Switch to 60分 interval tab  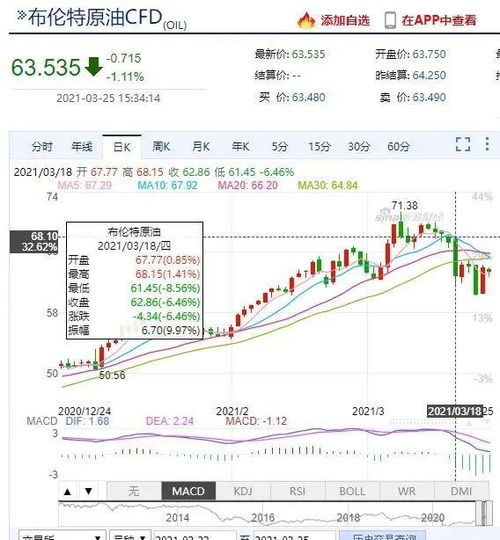pos(398,147)
